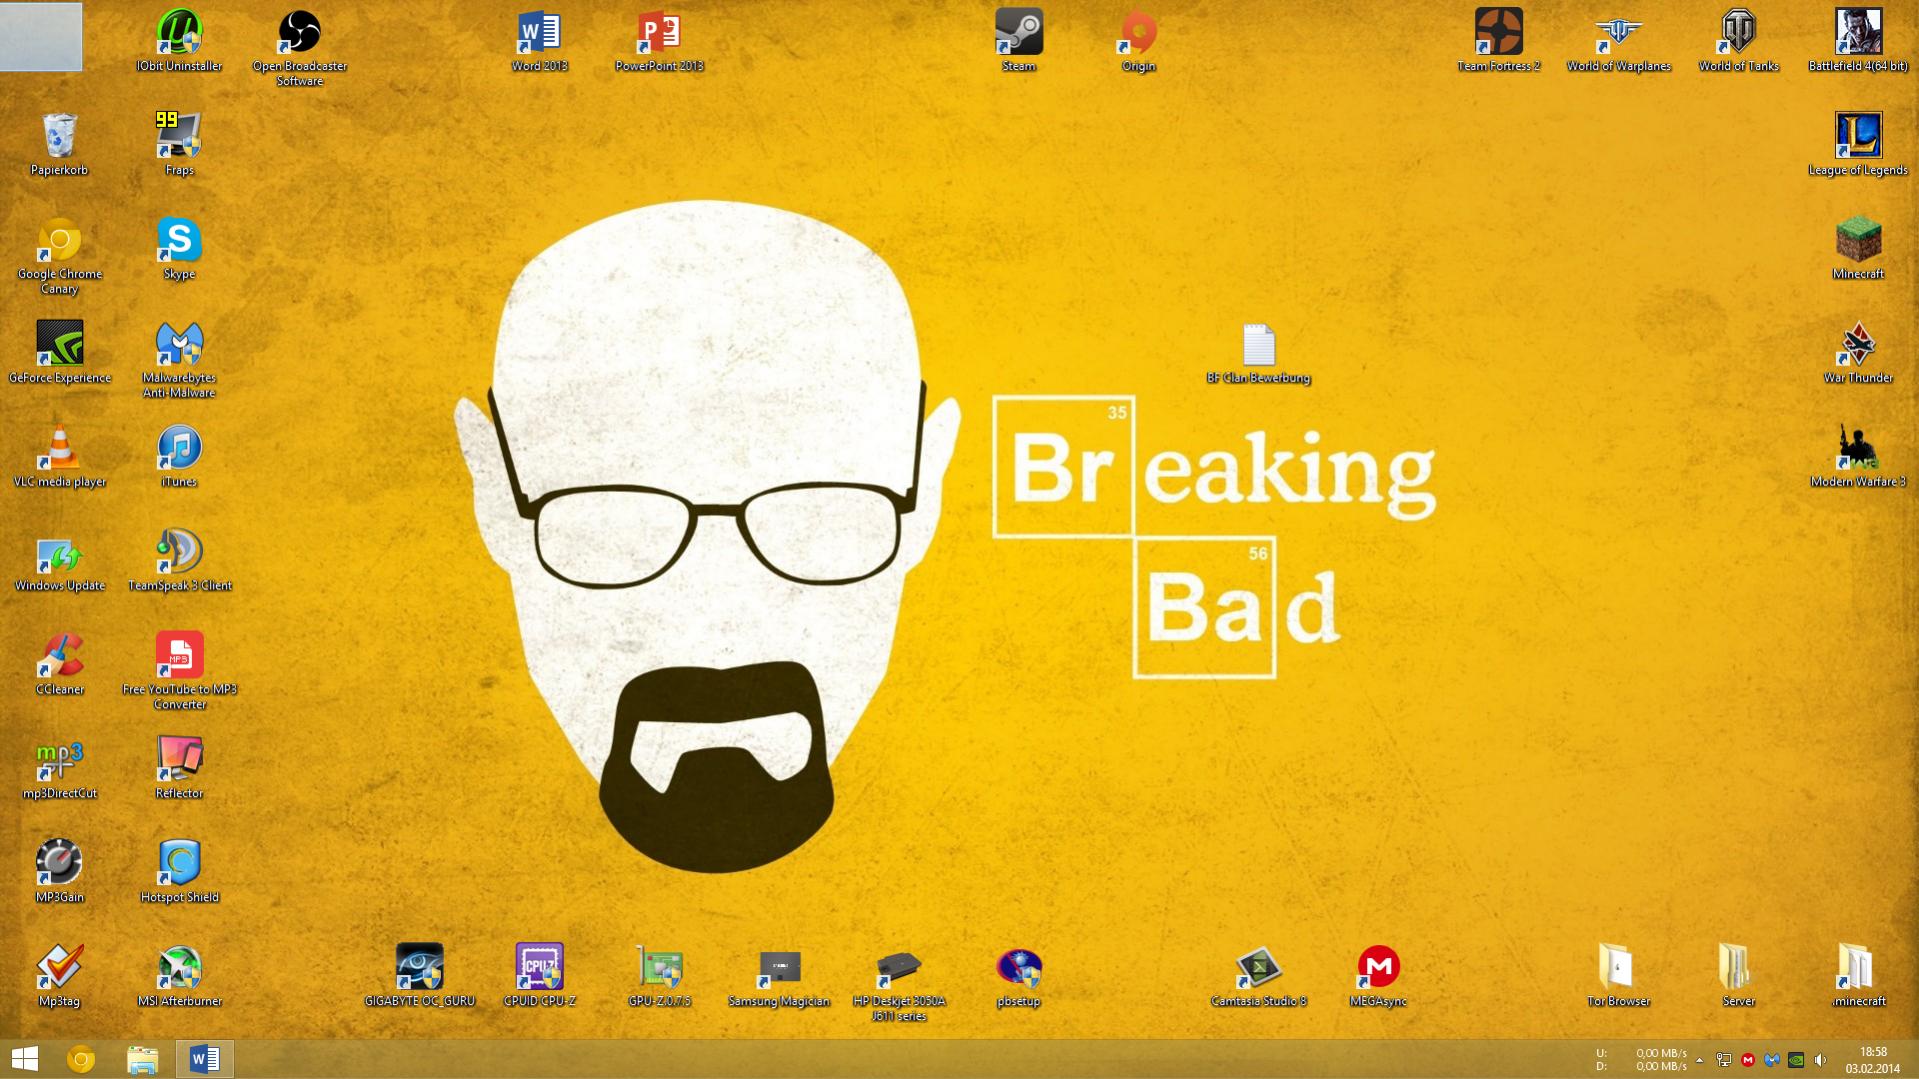Select the VLC media player cone icon
Viewport: 1919px width, 1079px height.
[59, 457]
